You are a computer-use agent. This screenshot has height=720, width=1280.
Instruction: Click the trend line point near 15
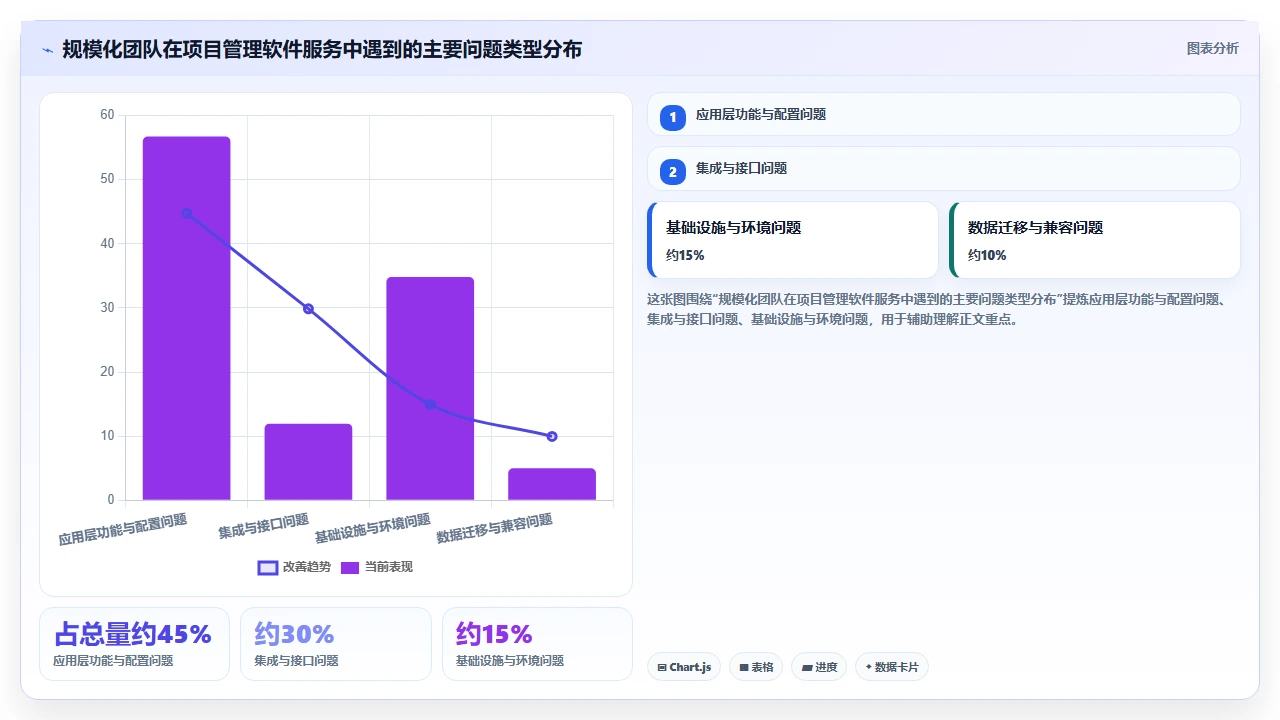click(430, 405)
